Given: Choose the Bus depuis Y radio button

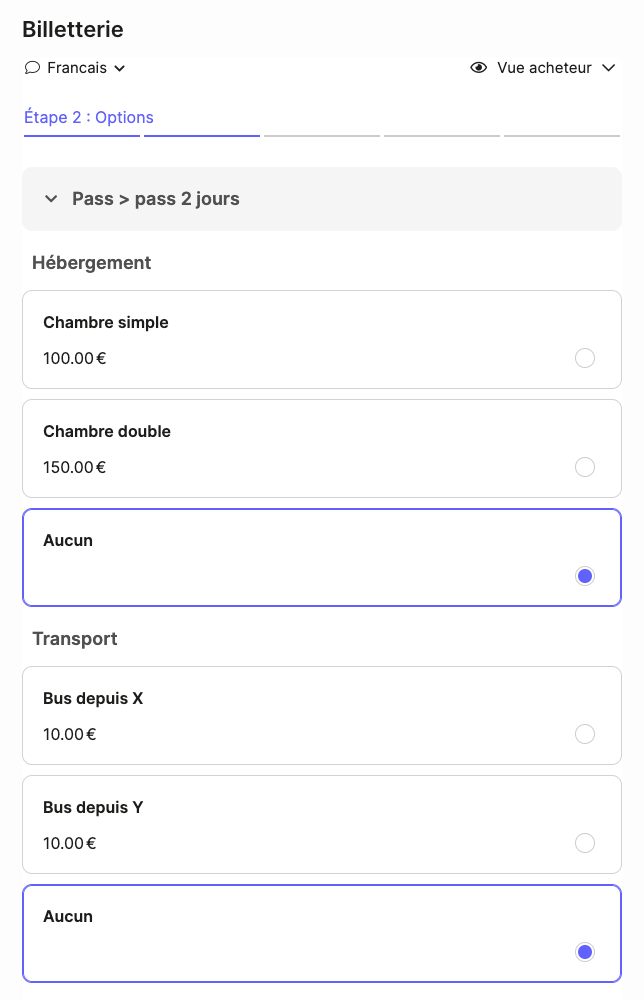Looking at the screenshot, I should pos(585,843).
